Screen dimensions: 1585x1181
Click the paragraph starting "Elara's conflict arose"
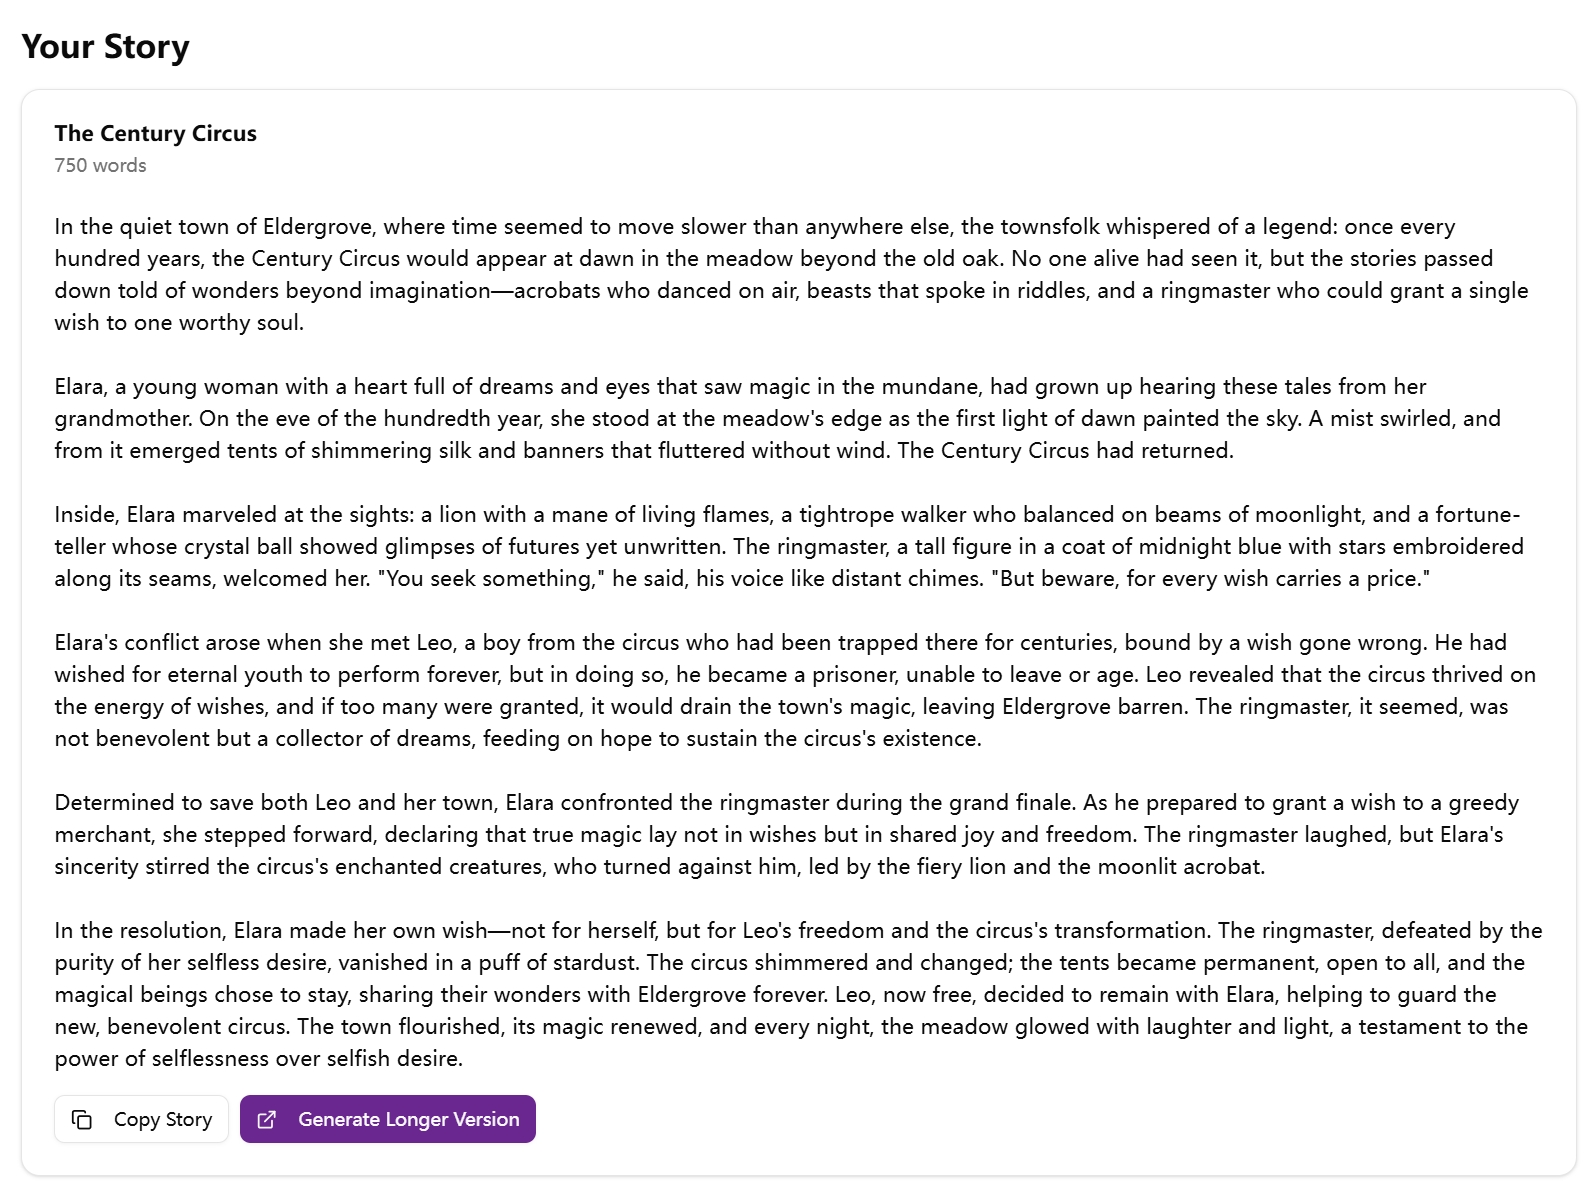pos(795,690)
